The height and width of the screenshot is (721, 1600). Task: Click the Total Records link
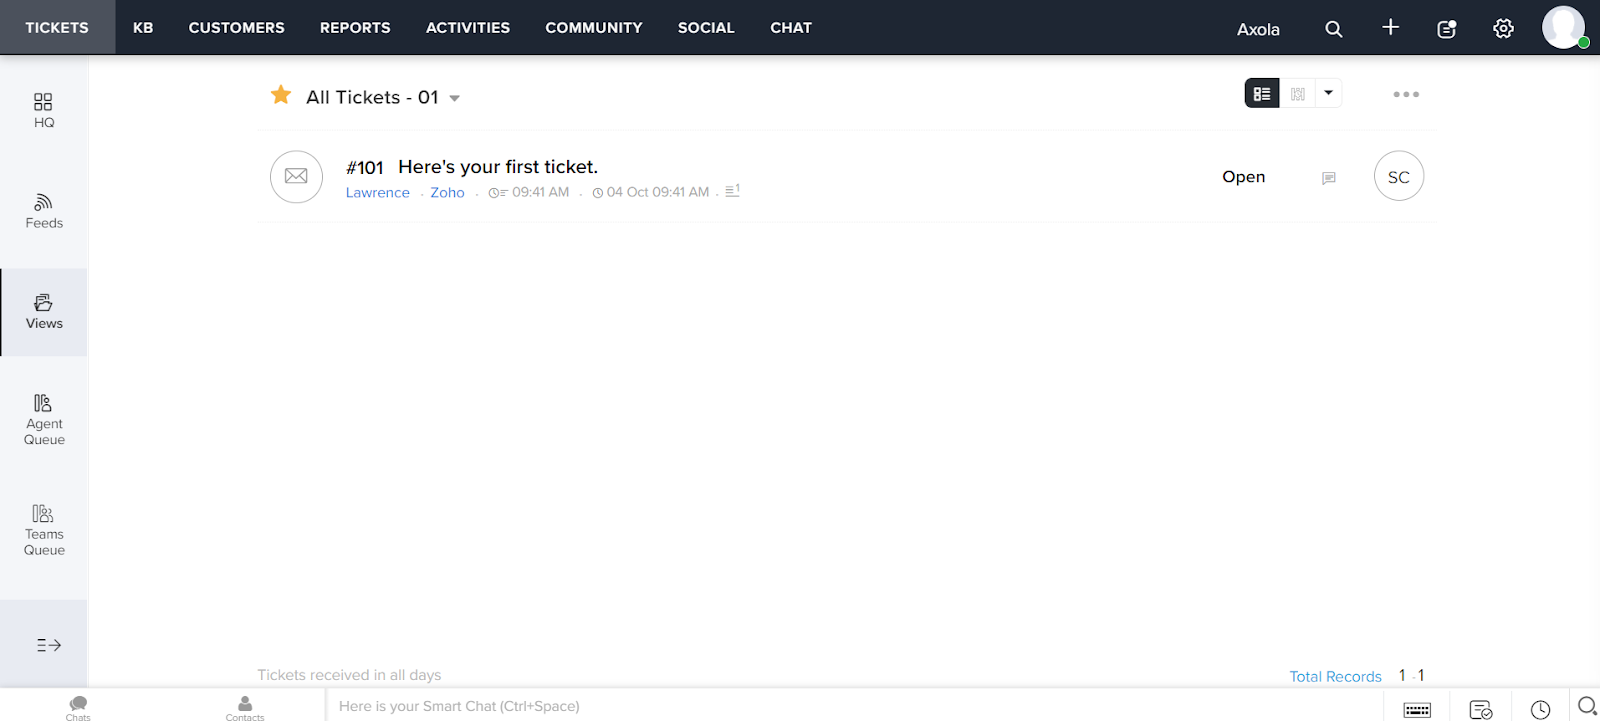(x=1335, y=676)
